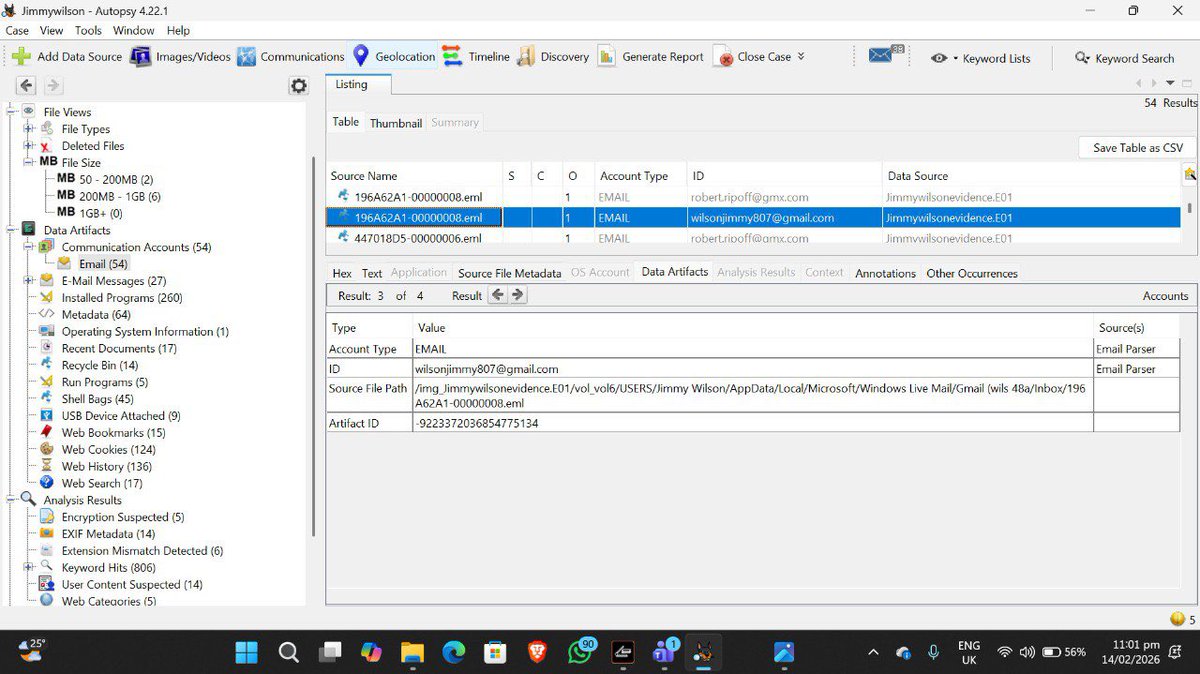Click the Close Case button
Image resolution: width=1200 pixels, height=674 pixels.
(753, 57)
